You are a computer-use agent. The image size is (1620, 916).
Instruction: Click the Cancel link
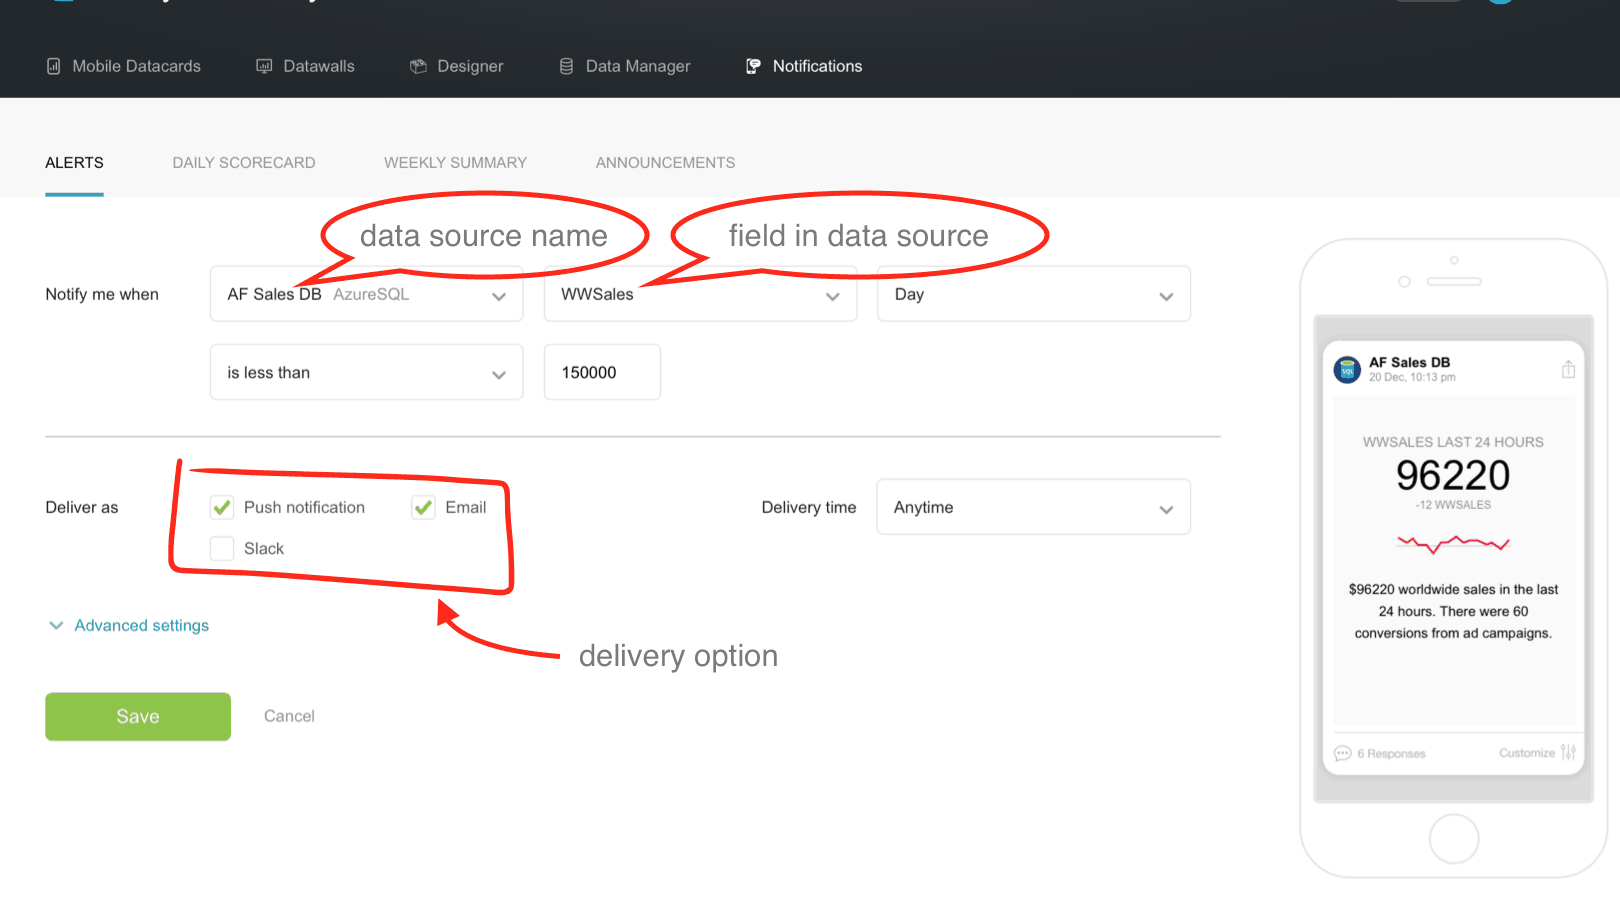point(289,716)
